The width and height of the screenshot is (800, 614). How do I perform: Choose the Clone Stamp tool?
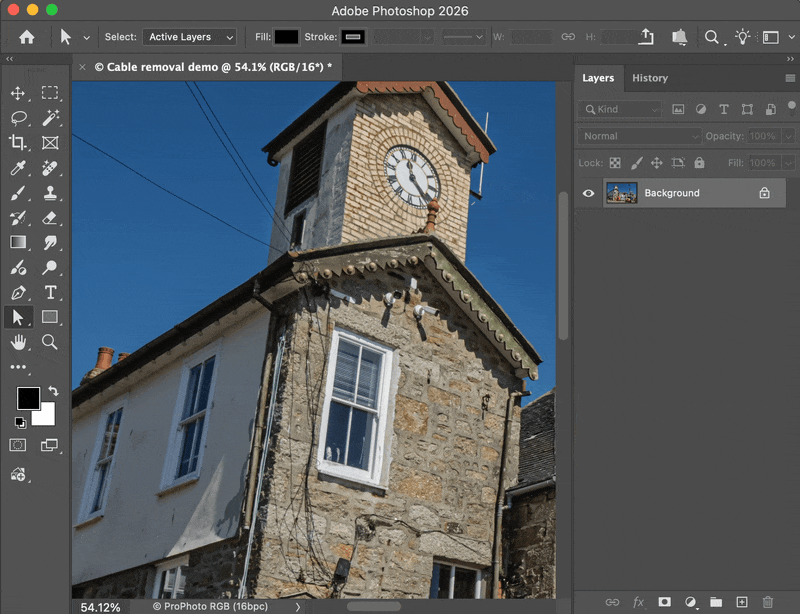pyautogui.click(x=50, y=193)
